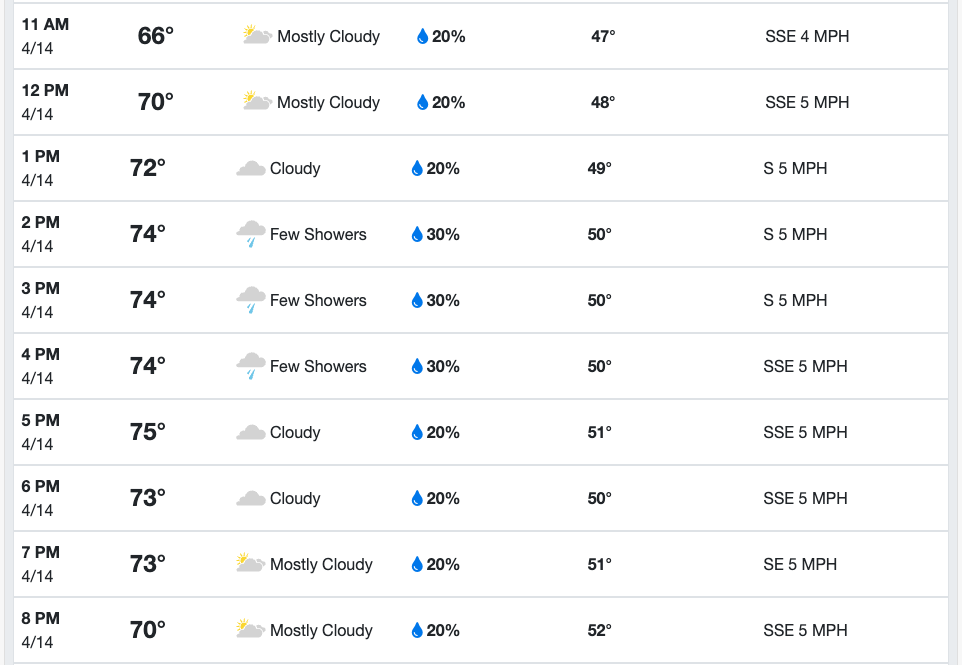Screen dimensions: 962x665
Task: Select the 3 PM Few Showers text
Action: point(318,301)
